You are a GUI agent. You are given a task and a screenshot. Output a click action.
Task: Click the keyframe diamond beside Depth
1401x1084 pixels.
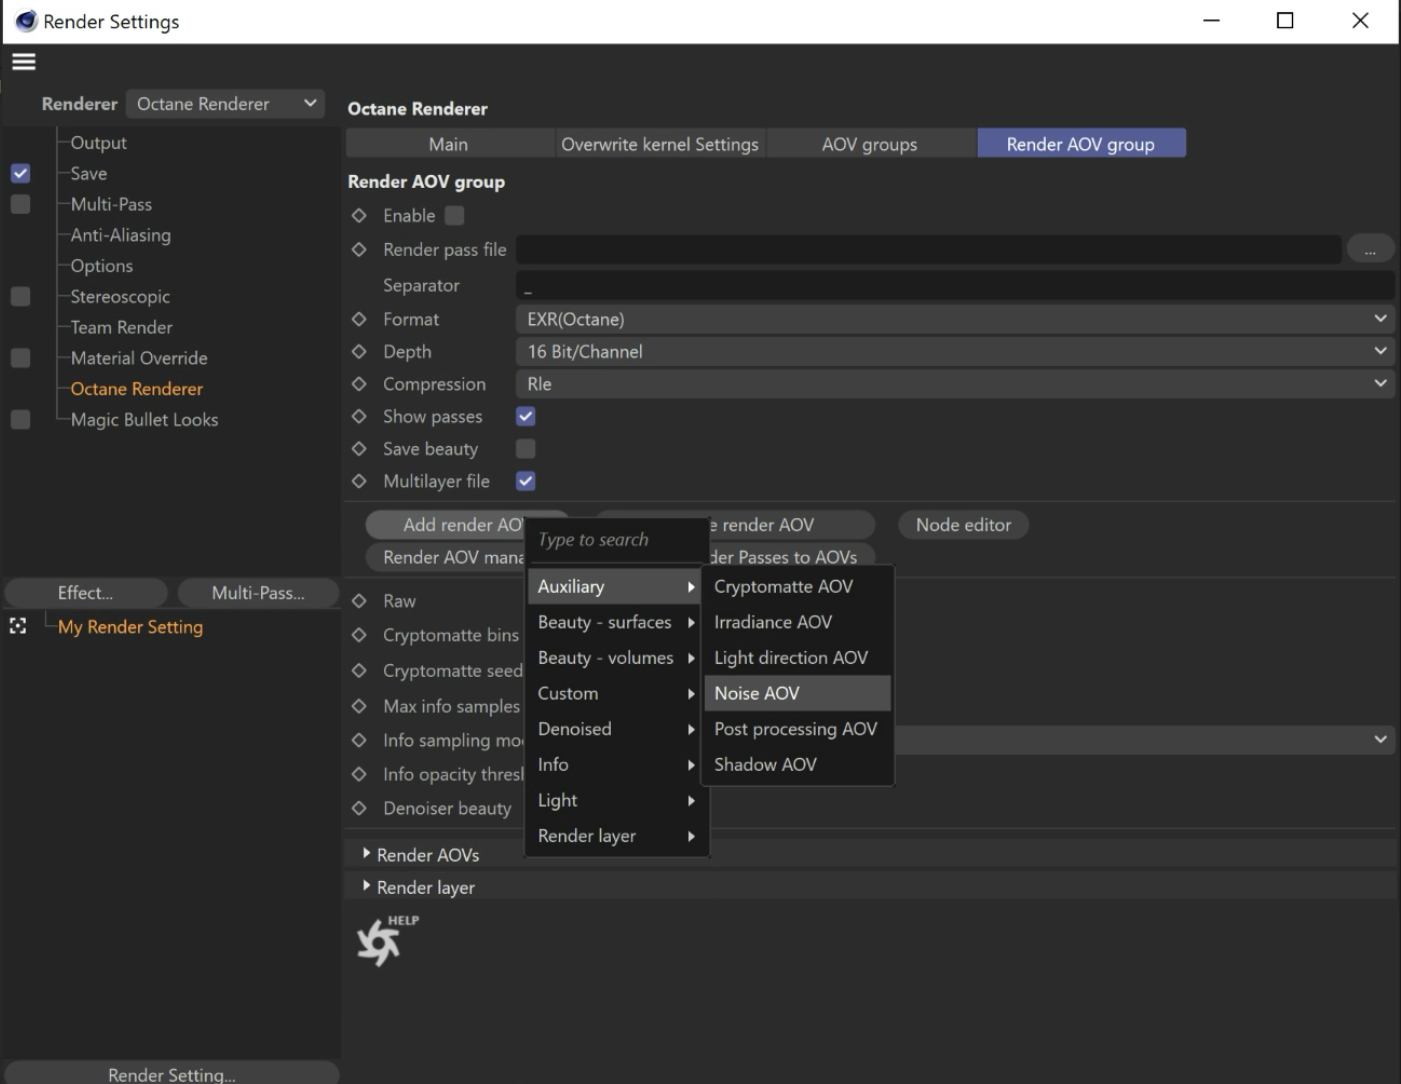click(359, 352)
